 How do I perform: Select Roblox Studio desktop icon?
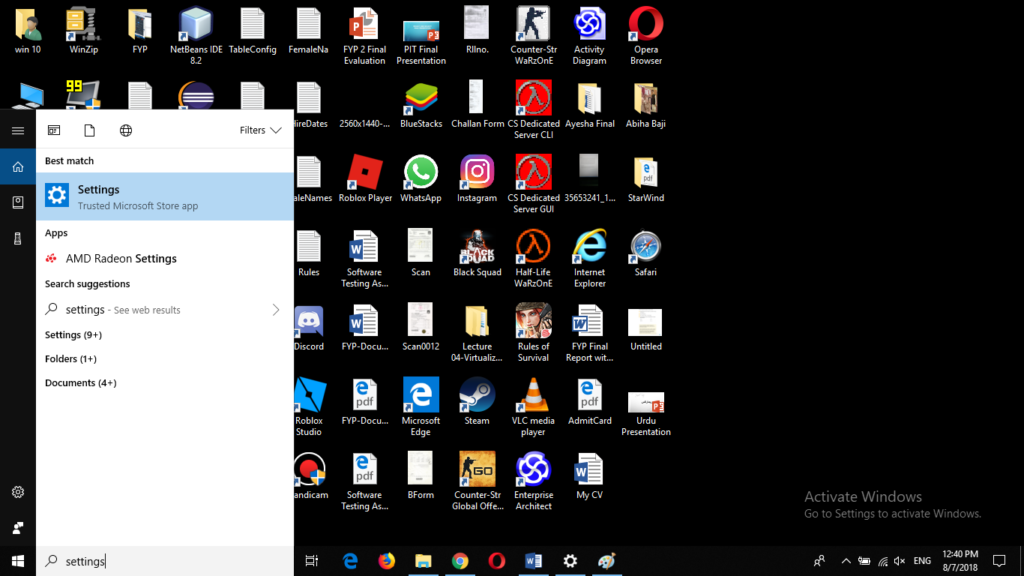(x=309, y=407)
